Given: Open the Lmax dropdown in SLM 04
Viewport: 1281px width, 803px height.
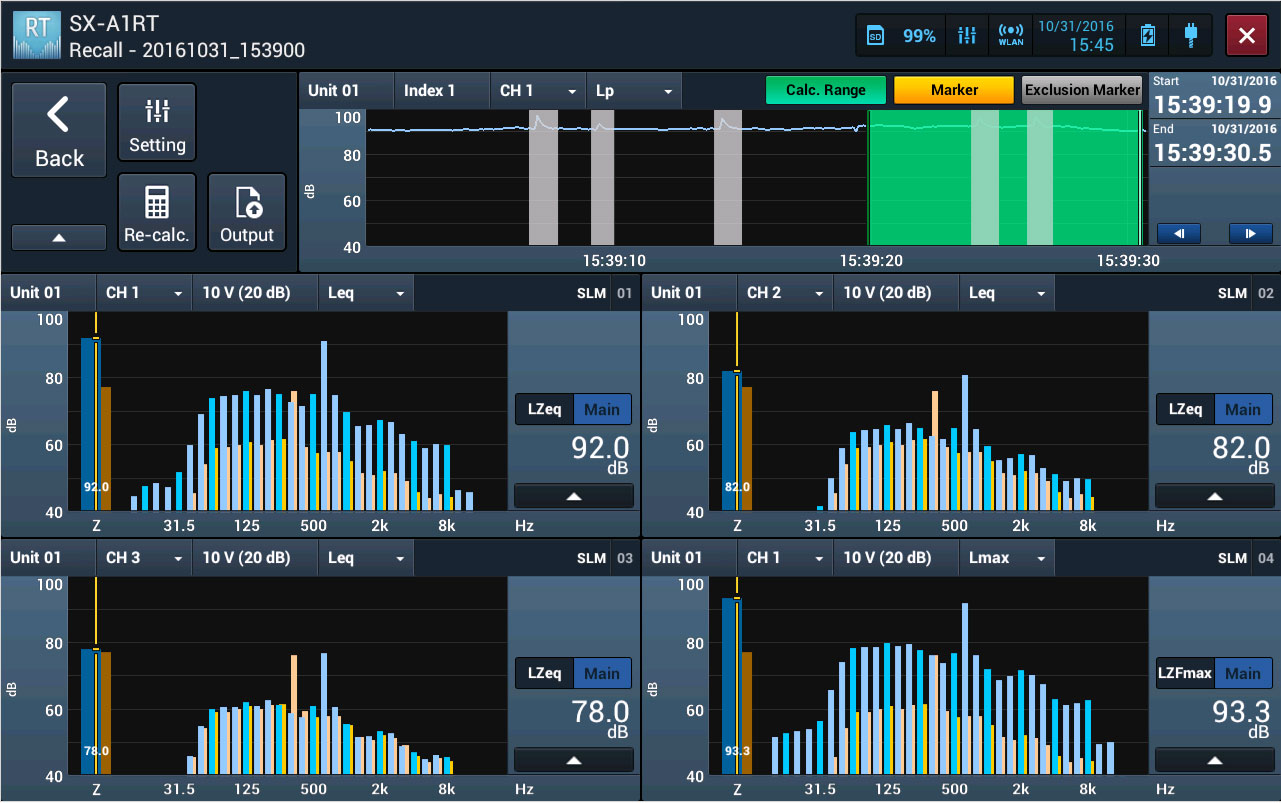Looking at the screenshot, I should [1006, 558].
